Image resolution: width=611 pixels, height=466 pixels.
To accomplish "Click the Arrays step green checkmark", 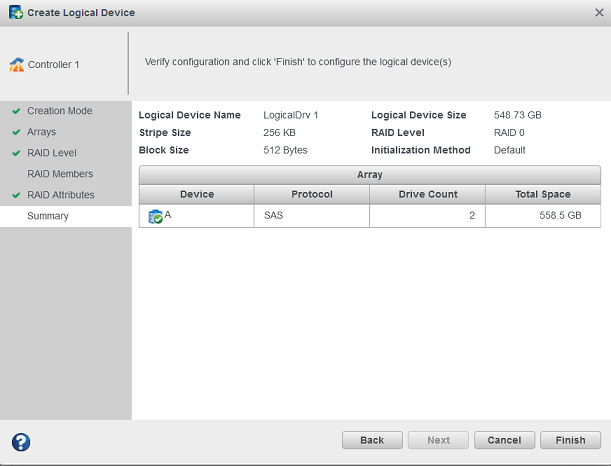I will [x=16, y=132].
